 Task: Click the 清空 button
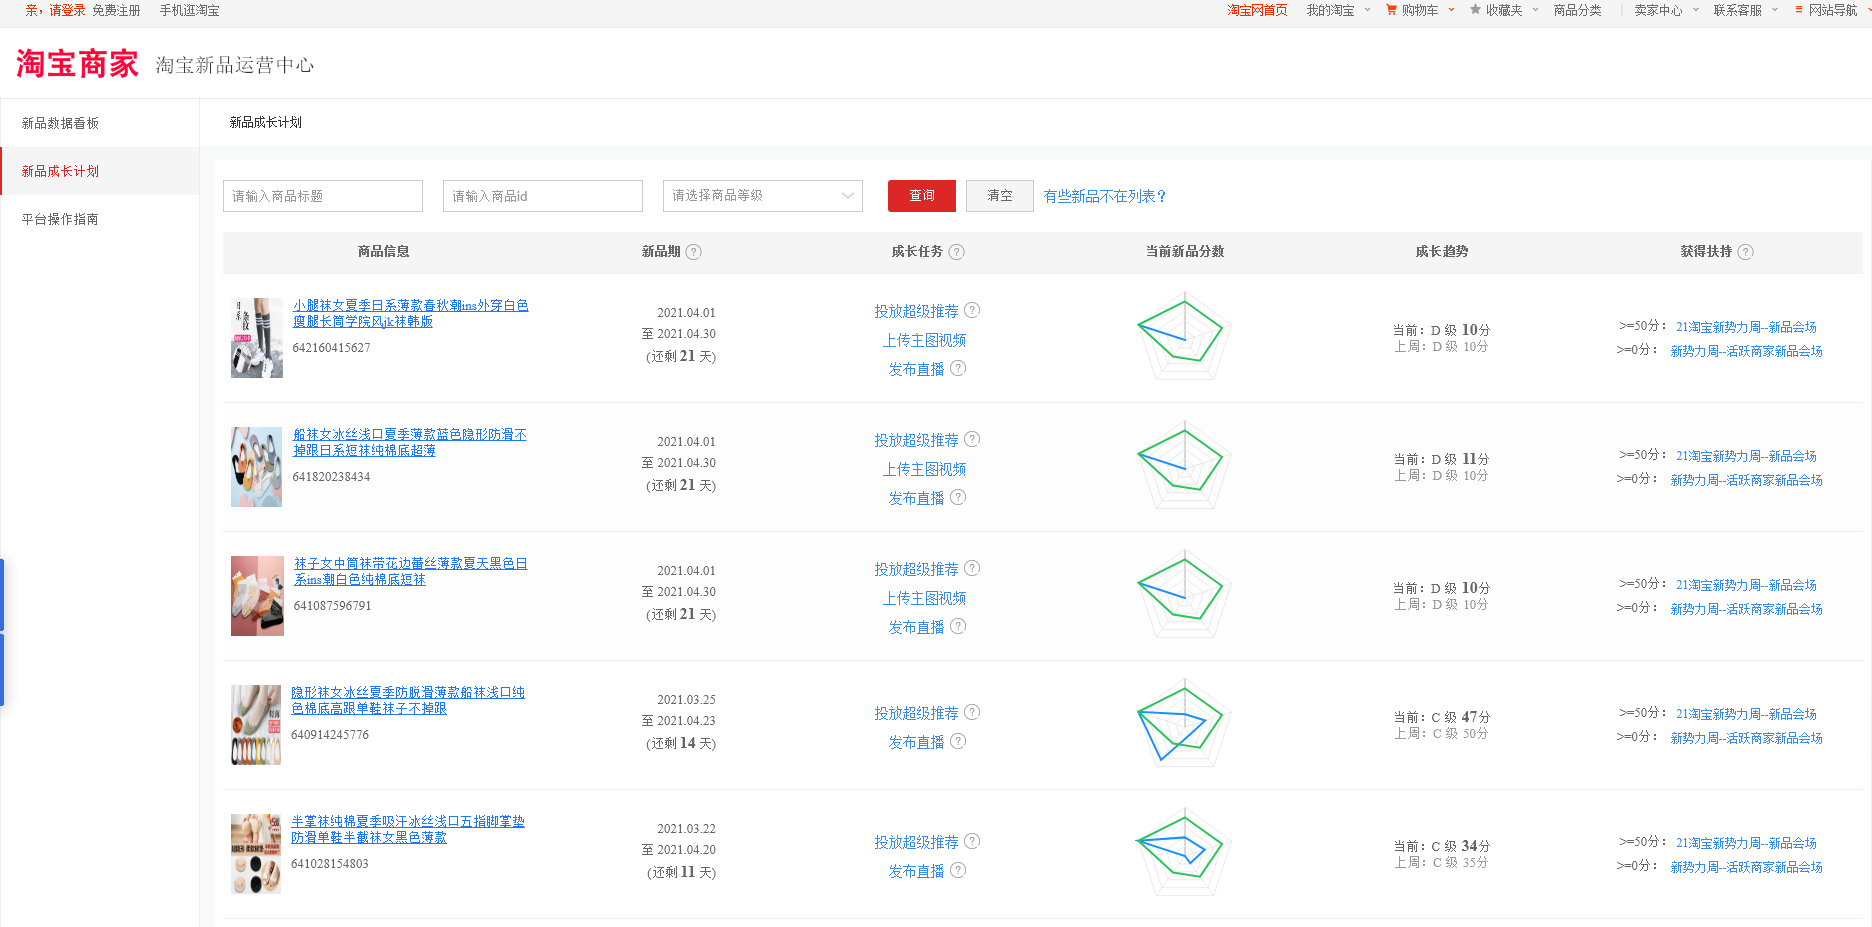[1000, 196]
